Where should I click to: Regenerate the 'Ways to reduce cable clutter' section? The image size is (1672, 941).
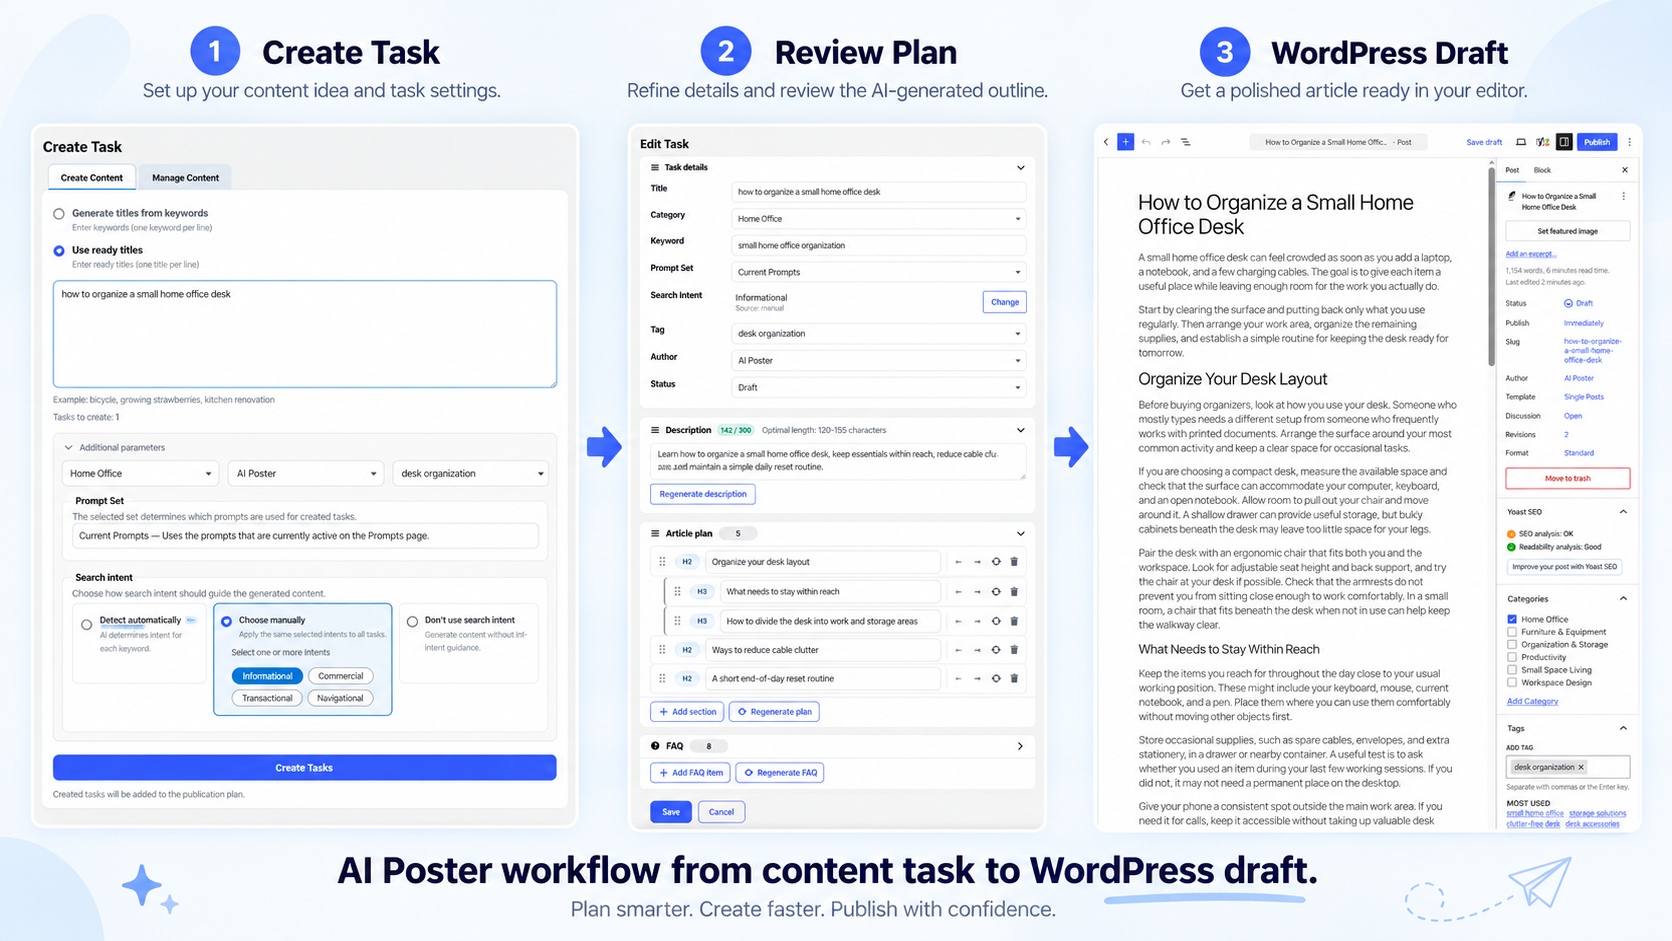[x=996, y=650]
